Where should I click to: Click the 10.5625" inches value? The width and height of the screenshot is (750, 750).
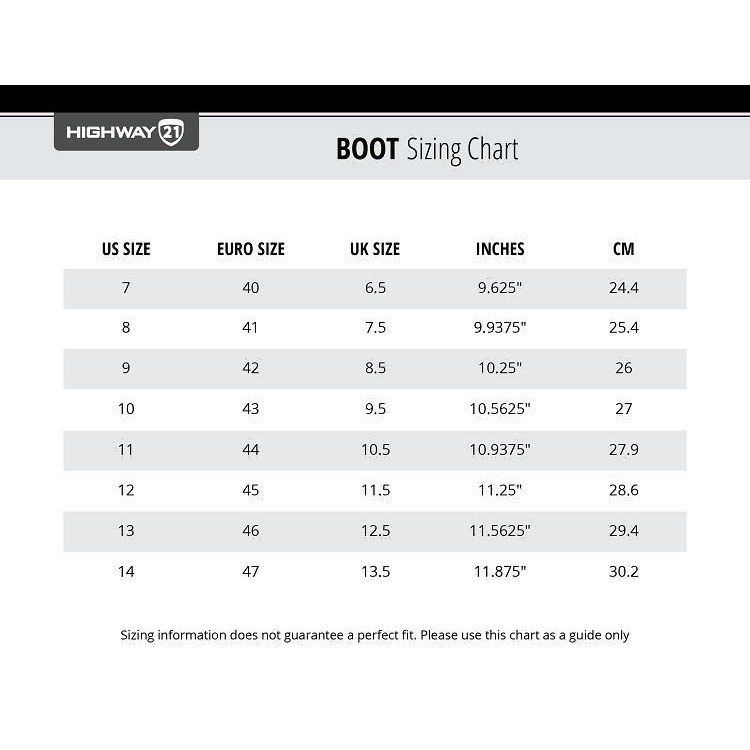(500, 408)
